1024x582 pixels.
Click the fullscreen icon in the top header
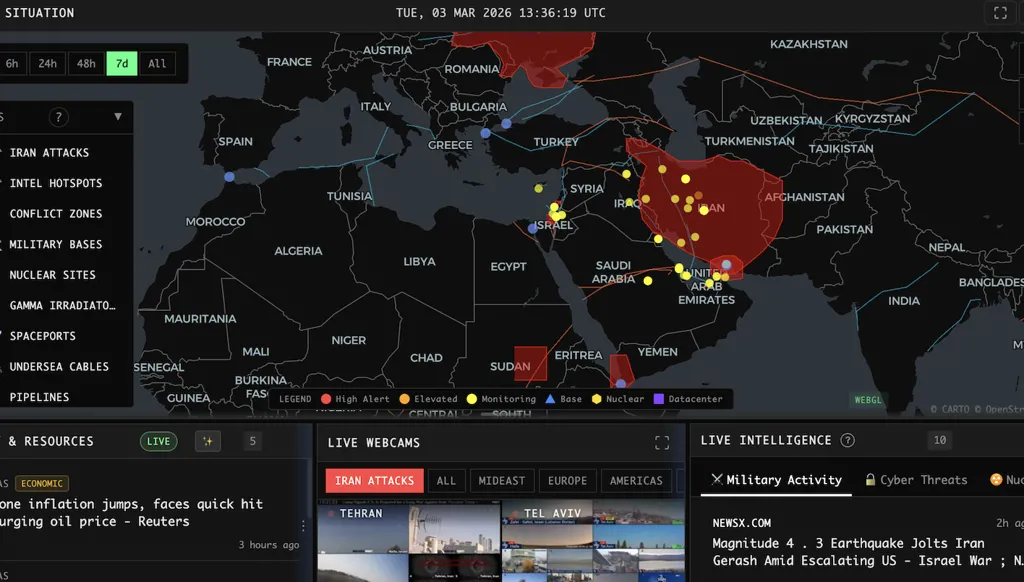(1000, 13)
